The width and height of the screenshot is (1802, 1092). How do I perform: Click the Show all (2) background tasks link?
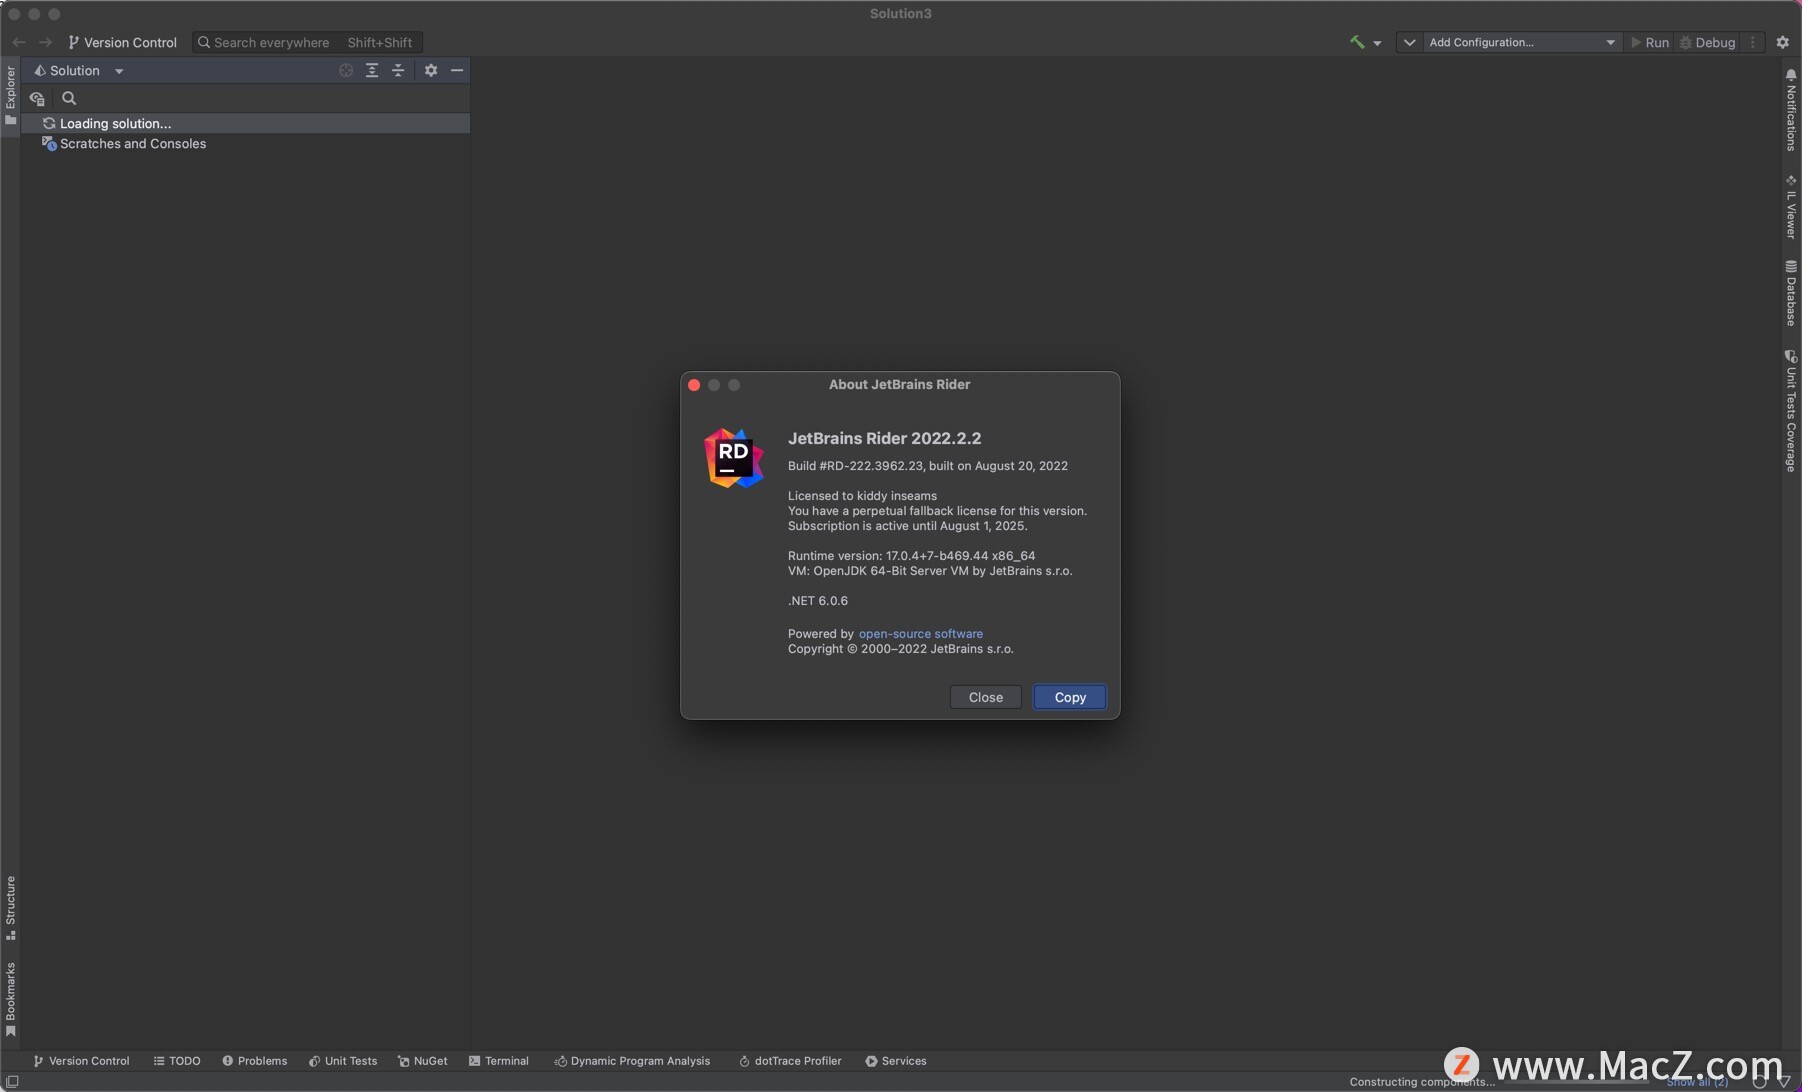[x=1696, y=1082]
